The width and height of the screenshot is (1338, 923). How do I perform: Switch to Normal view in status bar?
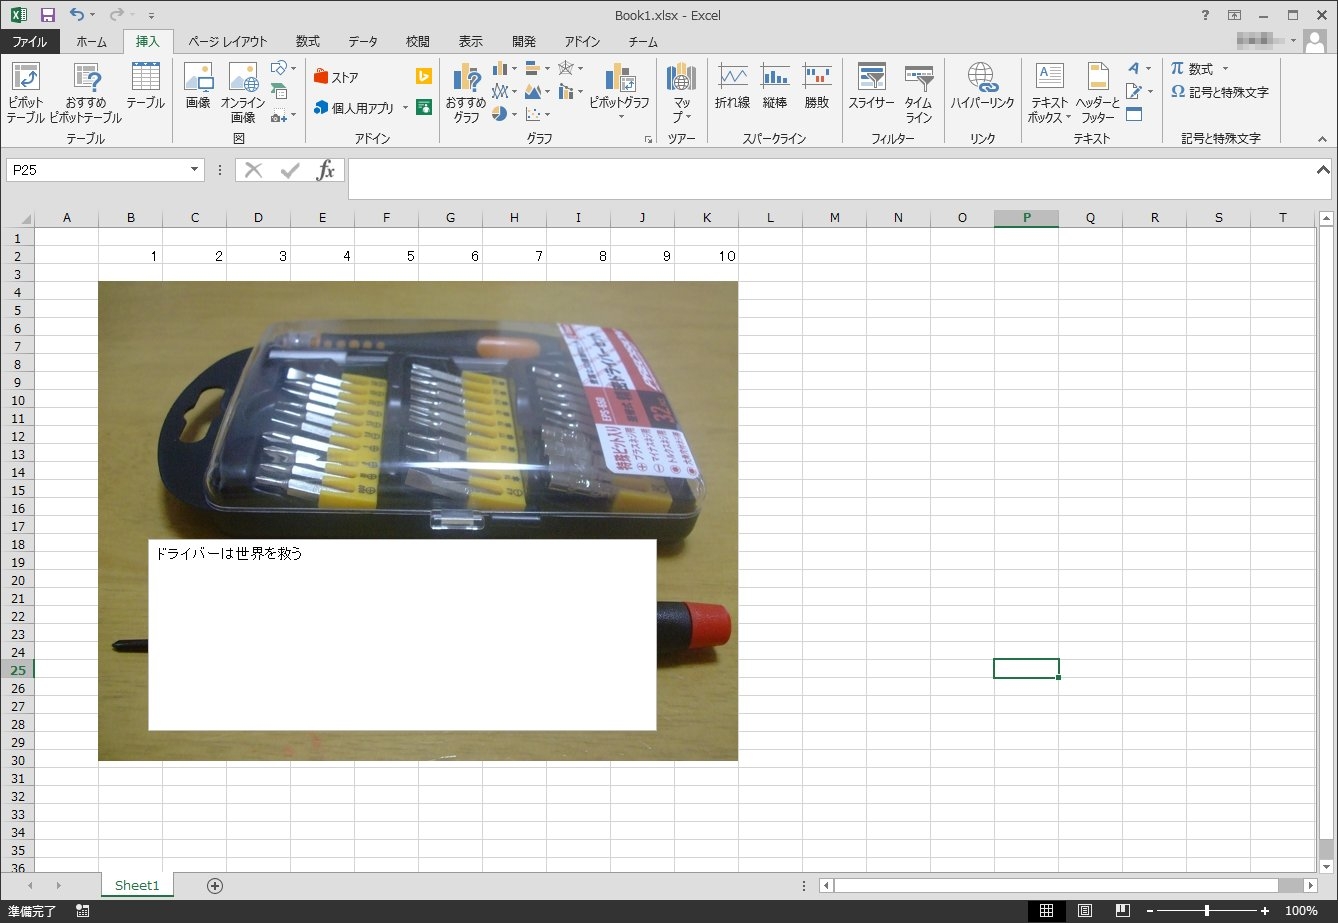pos(1046,911)
